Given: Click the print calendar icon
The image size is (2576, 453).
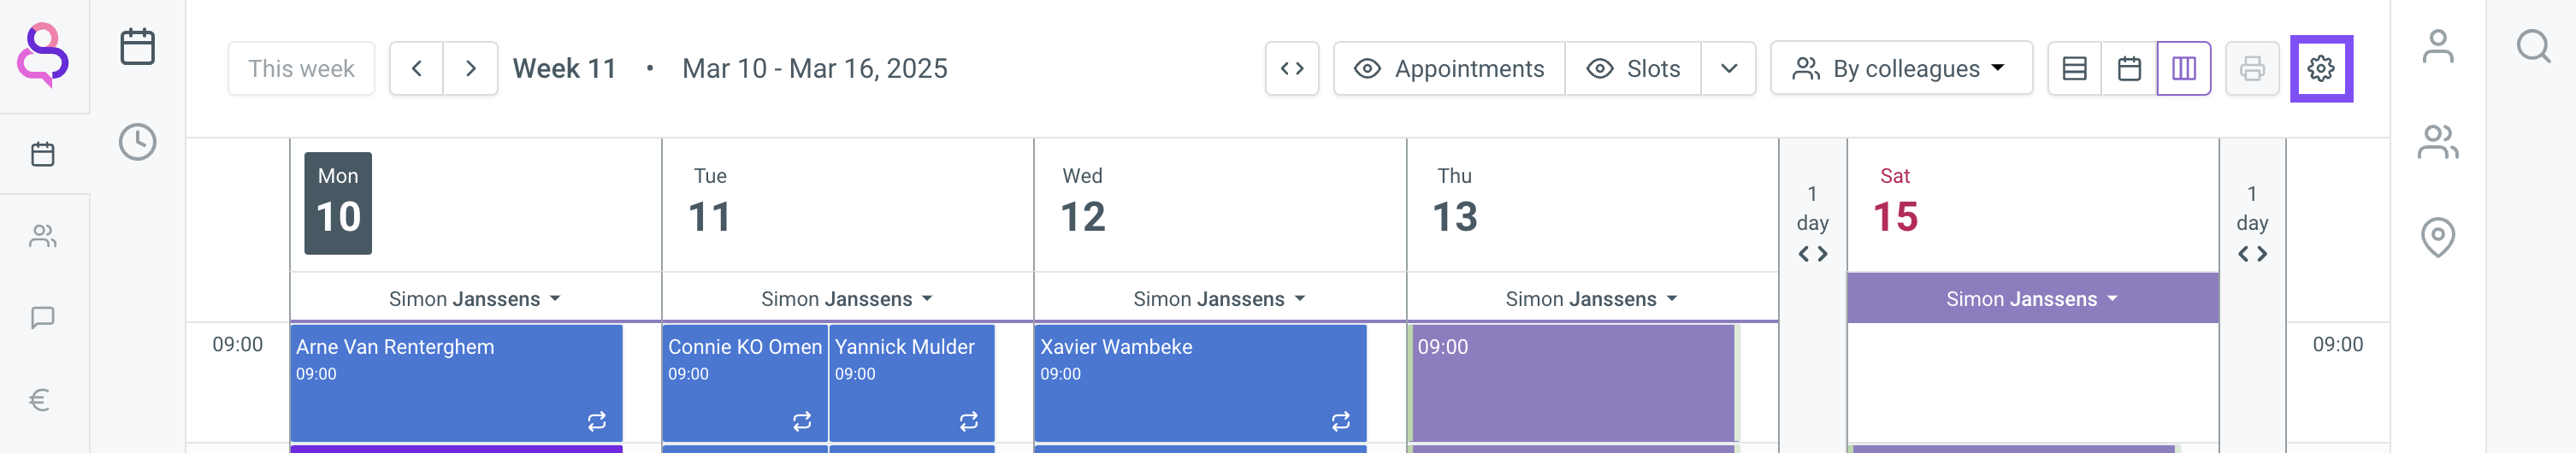Looking at the screenshot, I should [2252, 69].
